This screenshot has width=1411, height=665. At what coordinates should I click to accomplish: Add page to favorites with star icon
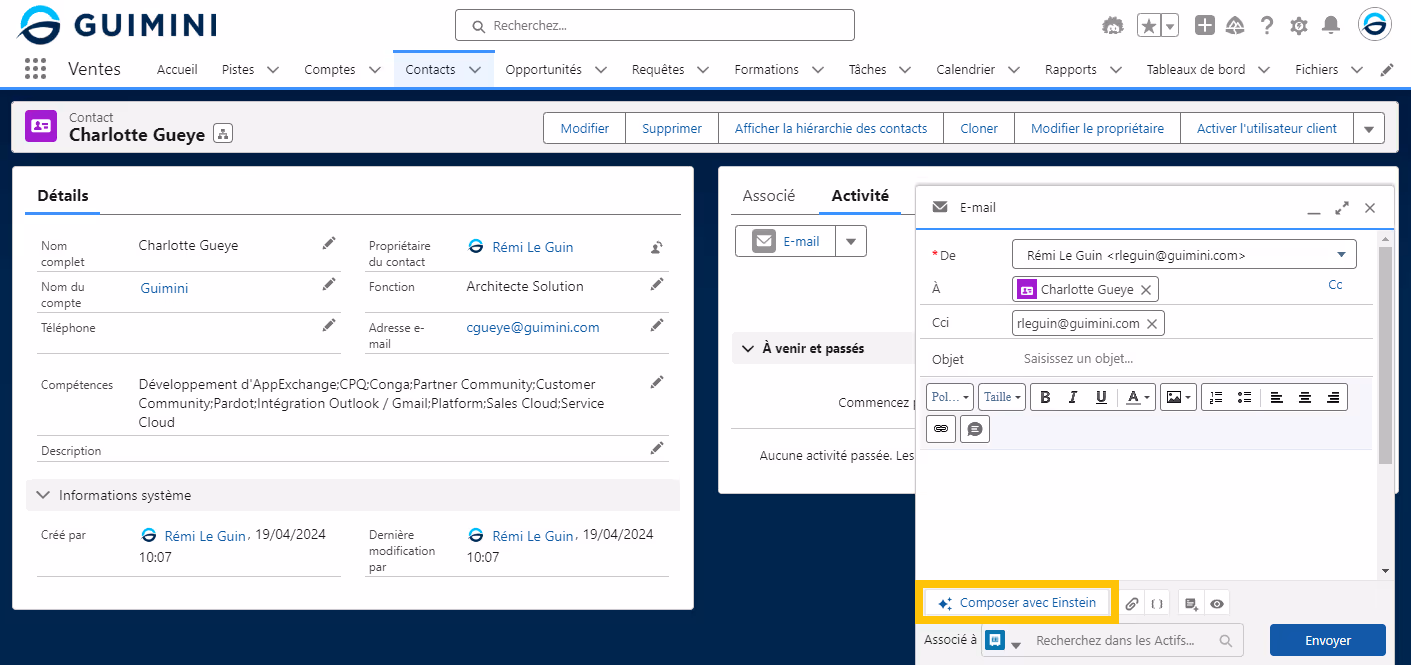(x=1149, y=26)
